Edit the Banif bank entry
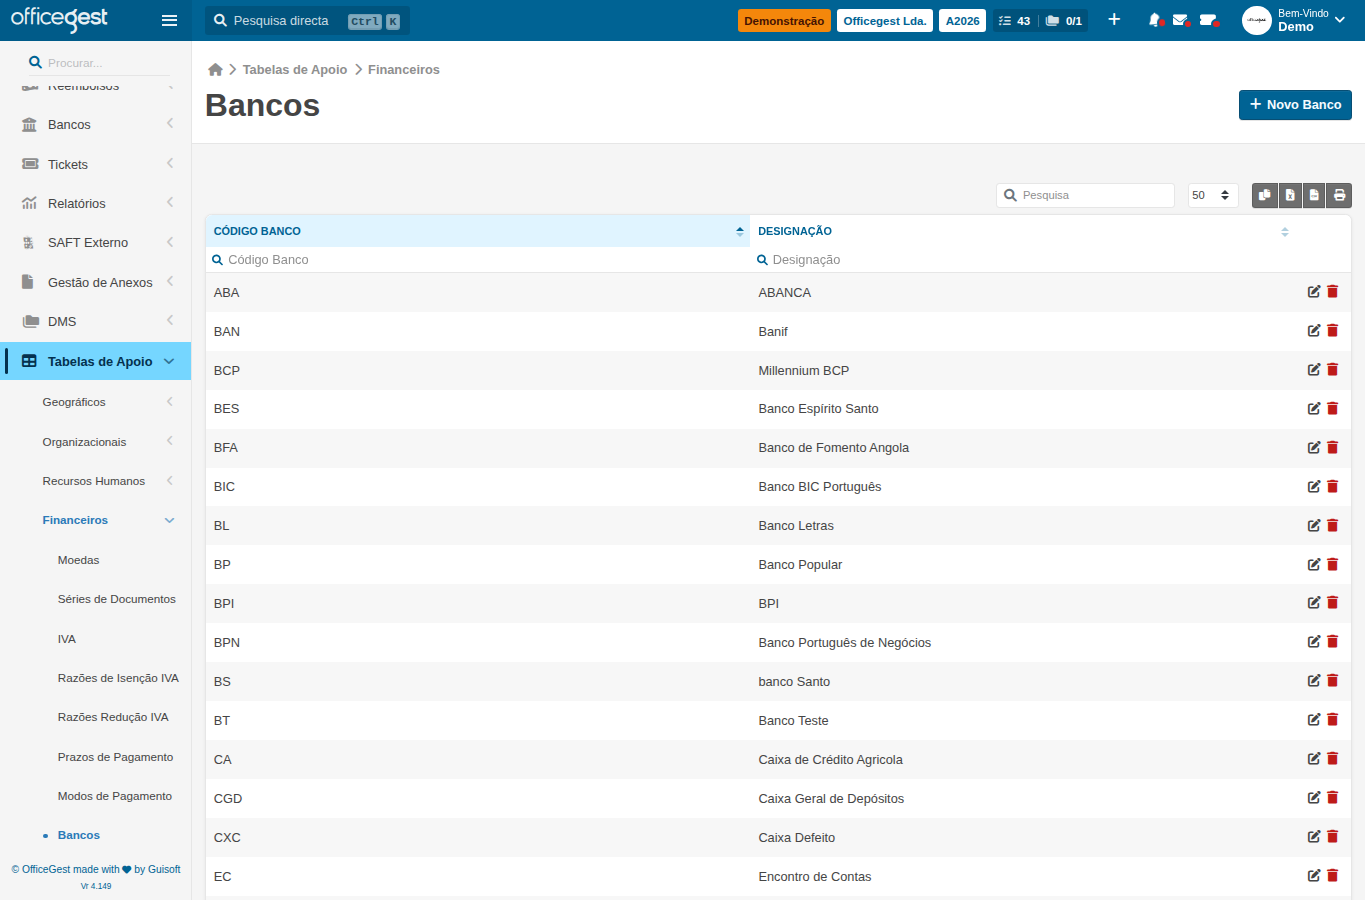This screenshot has width=1365, height=900. point(1314,331)
